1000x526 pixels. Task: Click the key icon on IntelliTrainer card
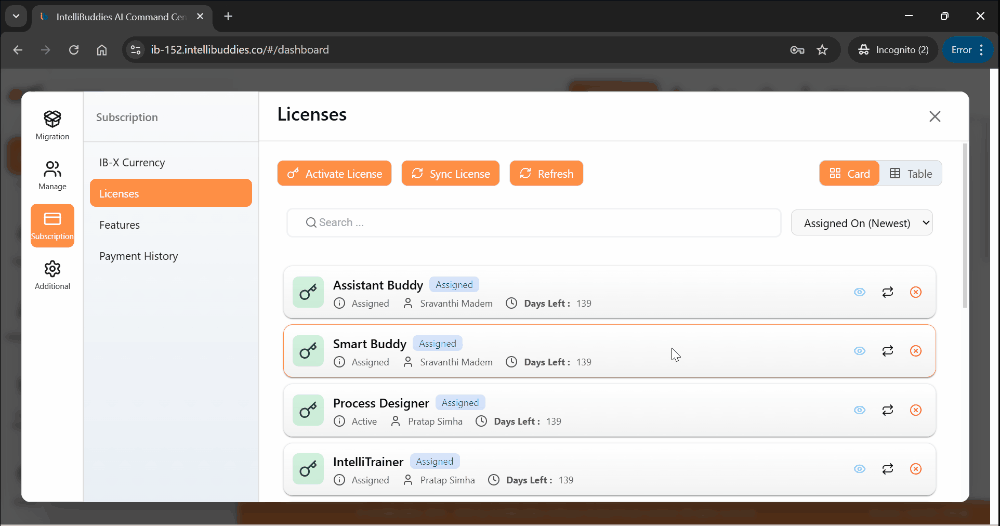click(308, 469)
